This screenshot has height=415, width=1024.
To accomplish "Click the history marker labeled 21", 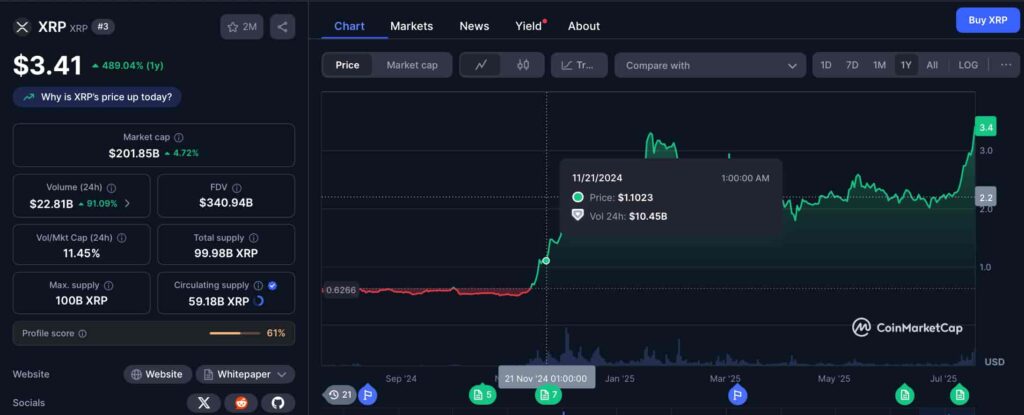I will (x=340, y=395).
